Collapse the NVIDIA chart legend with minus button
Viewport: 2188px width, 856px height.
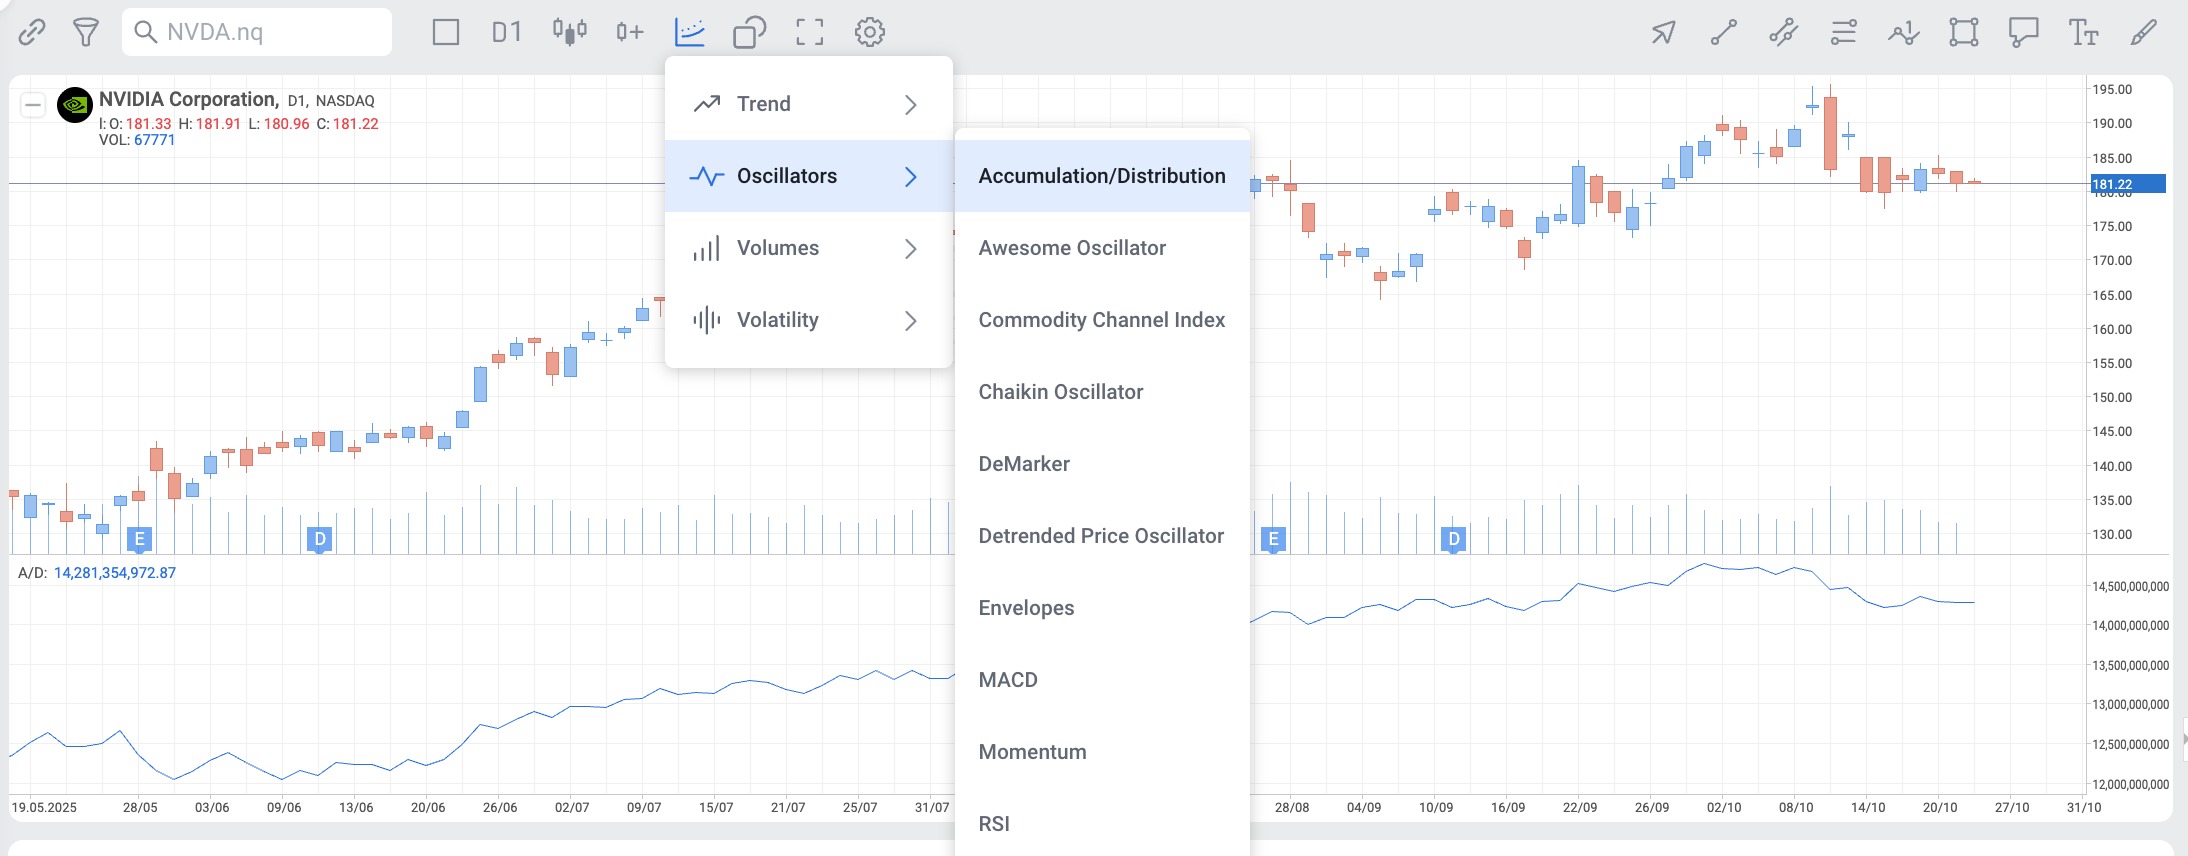(33, 105)
